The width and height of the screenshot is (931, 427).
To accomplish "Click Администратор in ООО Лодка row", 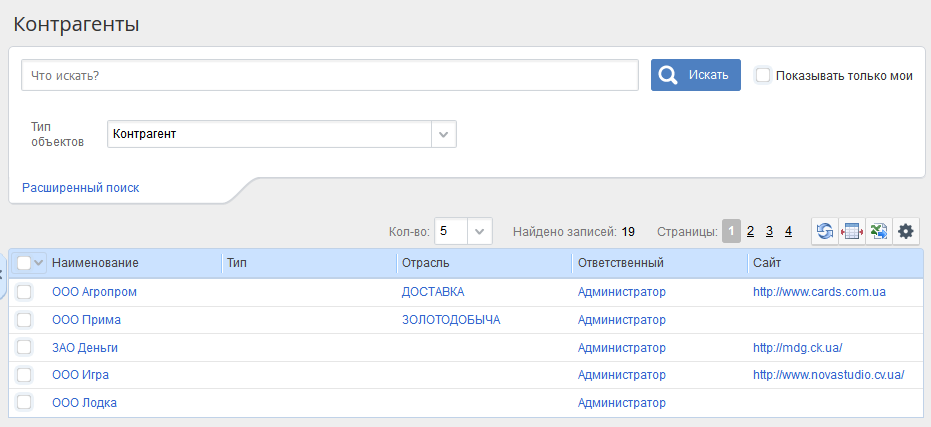I will coord(622,403).
